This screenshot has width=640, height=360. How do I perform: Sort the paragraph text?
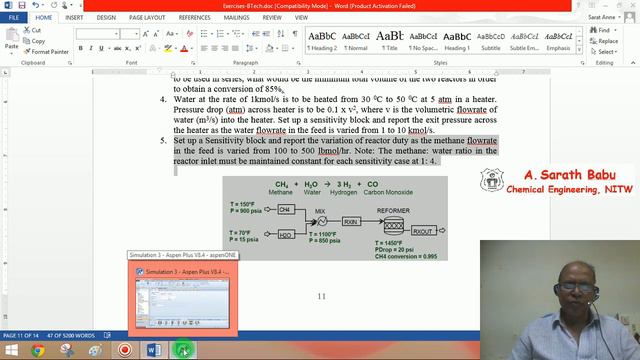click(x=281, y=34)
